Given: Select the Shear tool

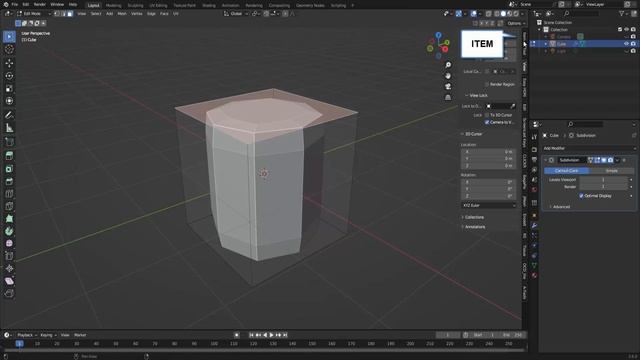Looking at the screenshot, I should 9,281.
